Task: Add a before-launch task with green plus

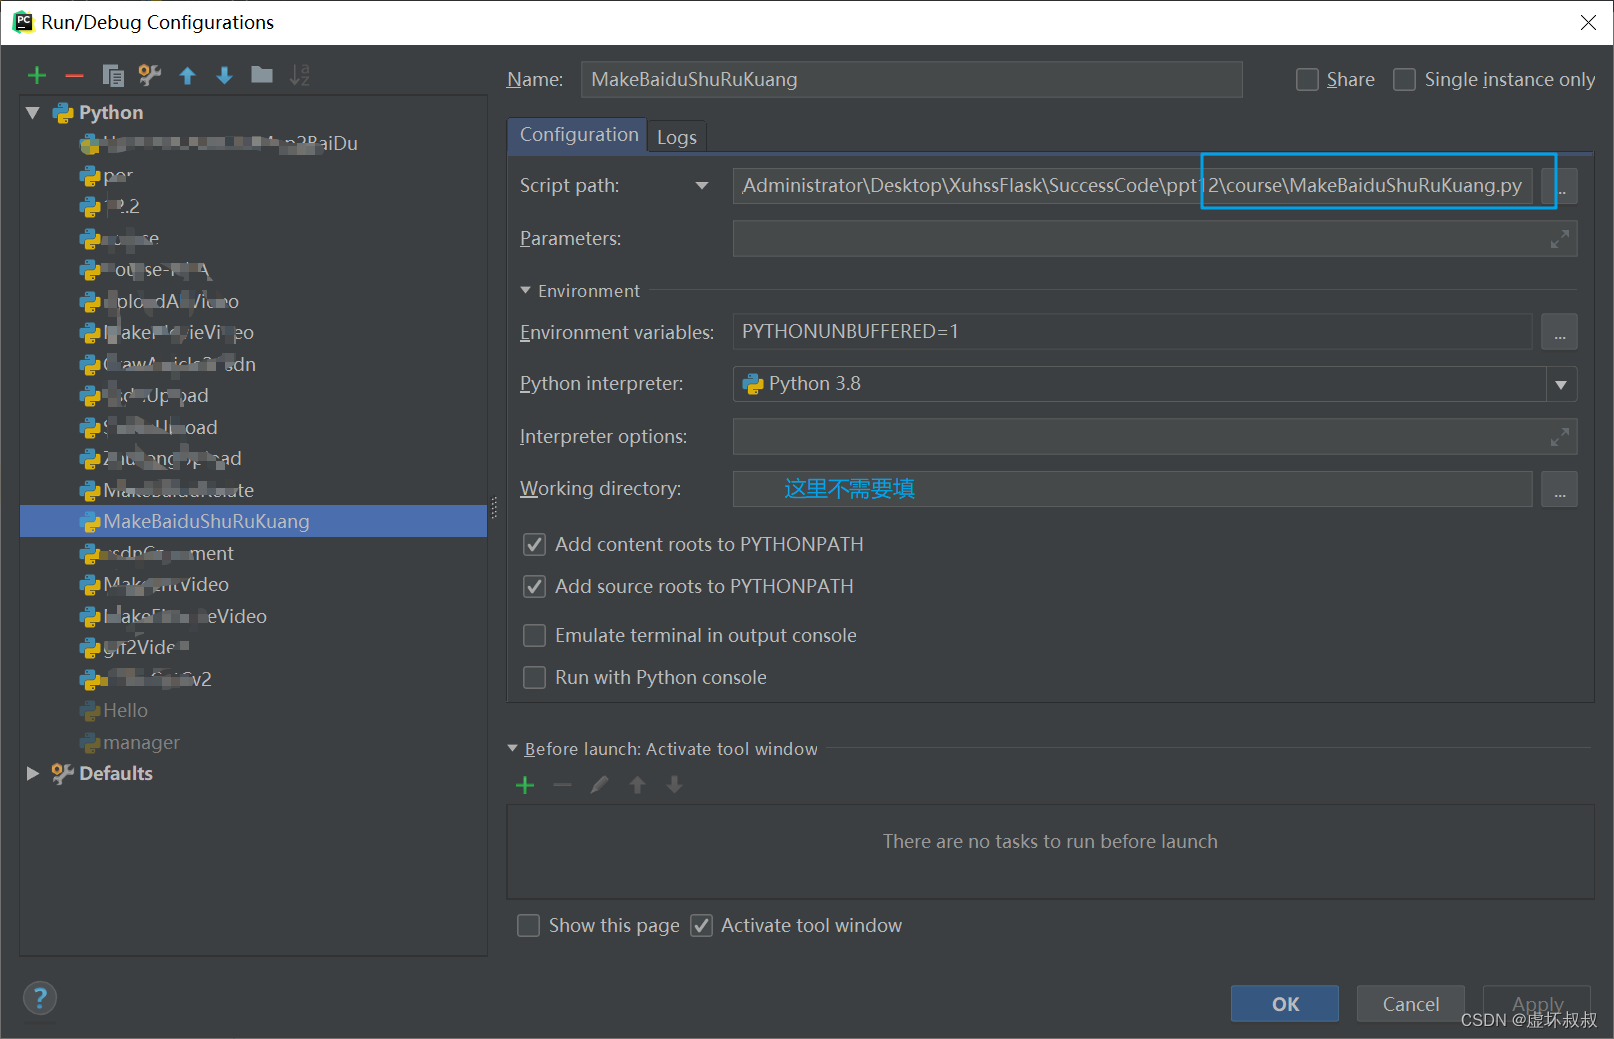Action: (x=525, y=785)
